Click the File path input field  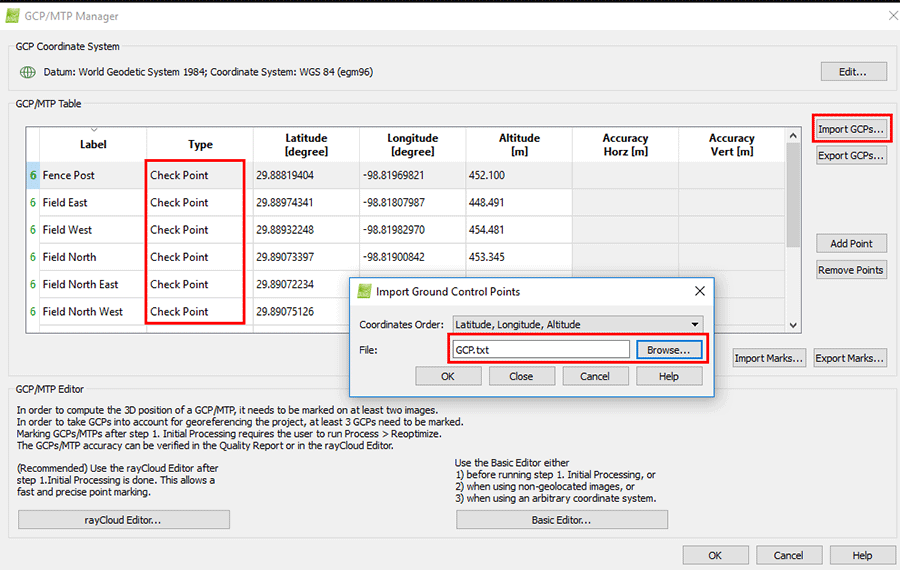point(540,350)
